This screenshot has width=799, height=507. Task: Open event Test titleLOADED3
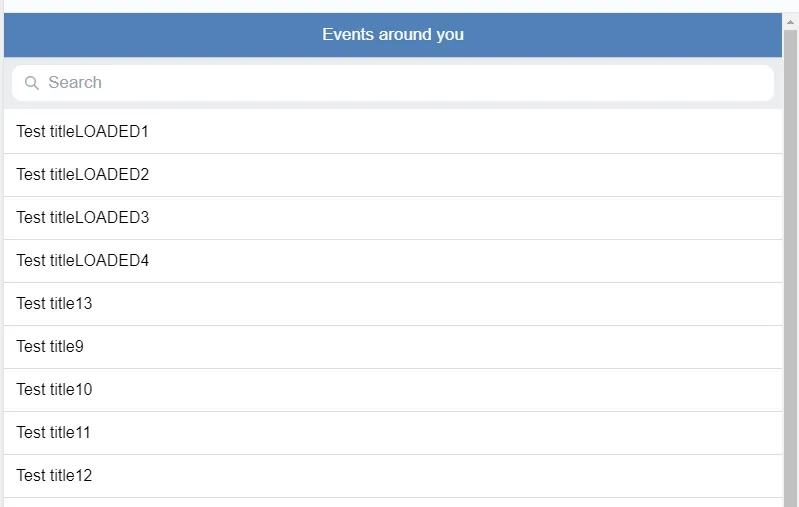(x=82, y=217)
